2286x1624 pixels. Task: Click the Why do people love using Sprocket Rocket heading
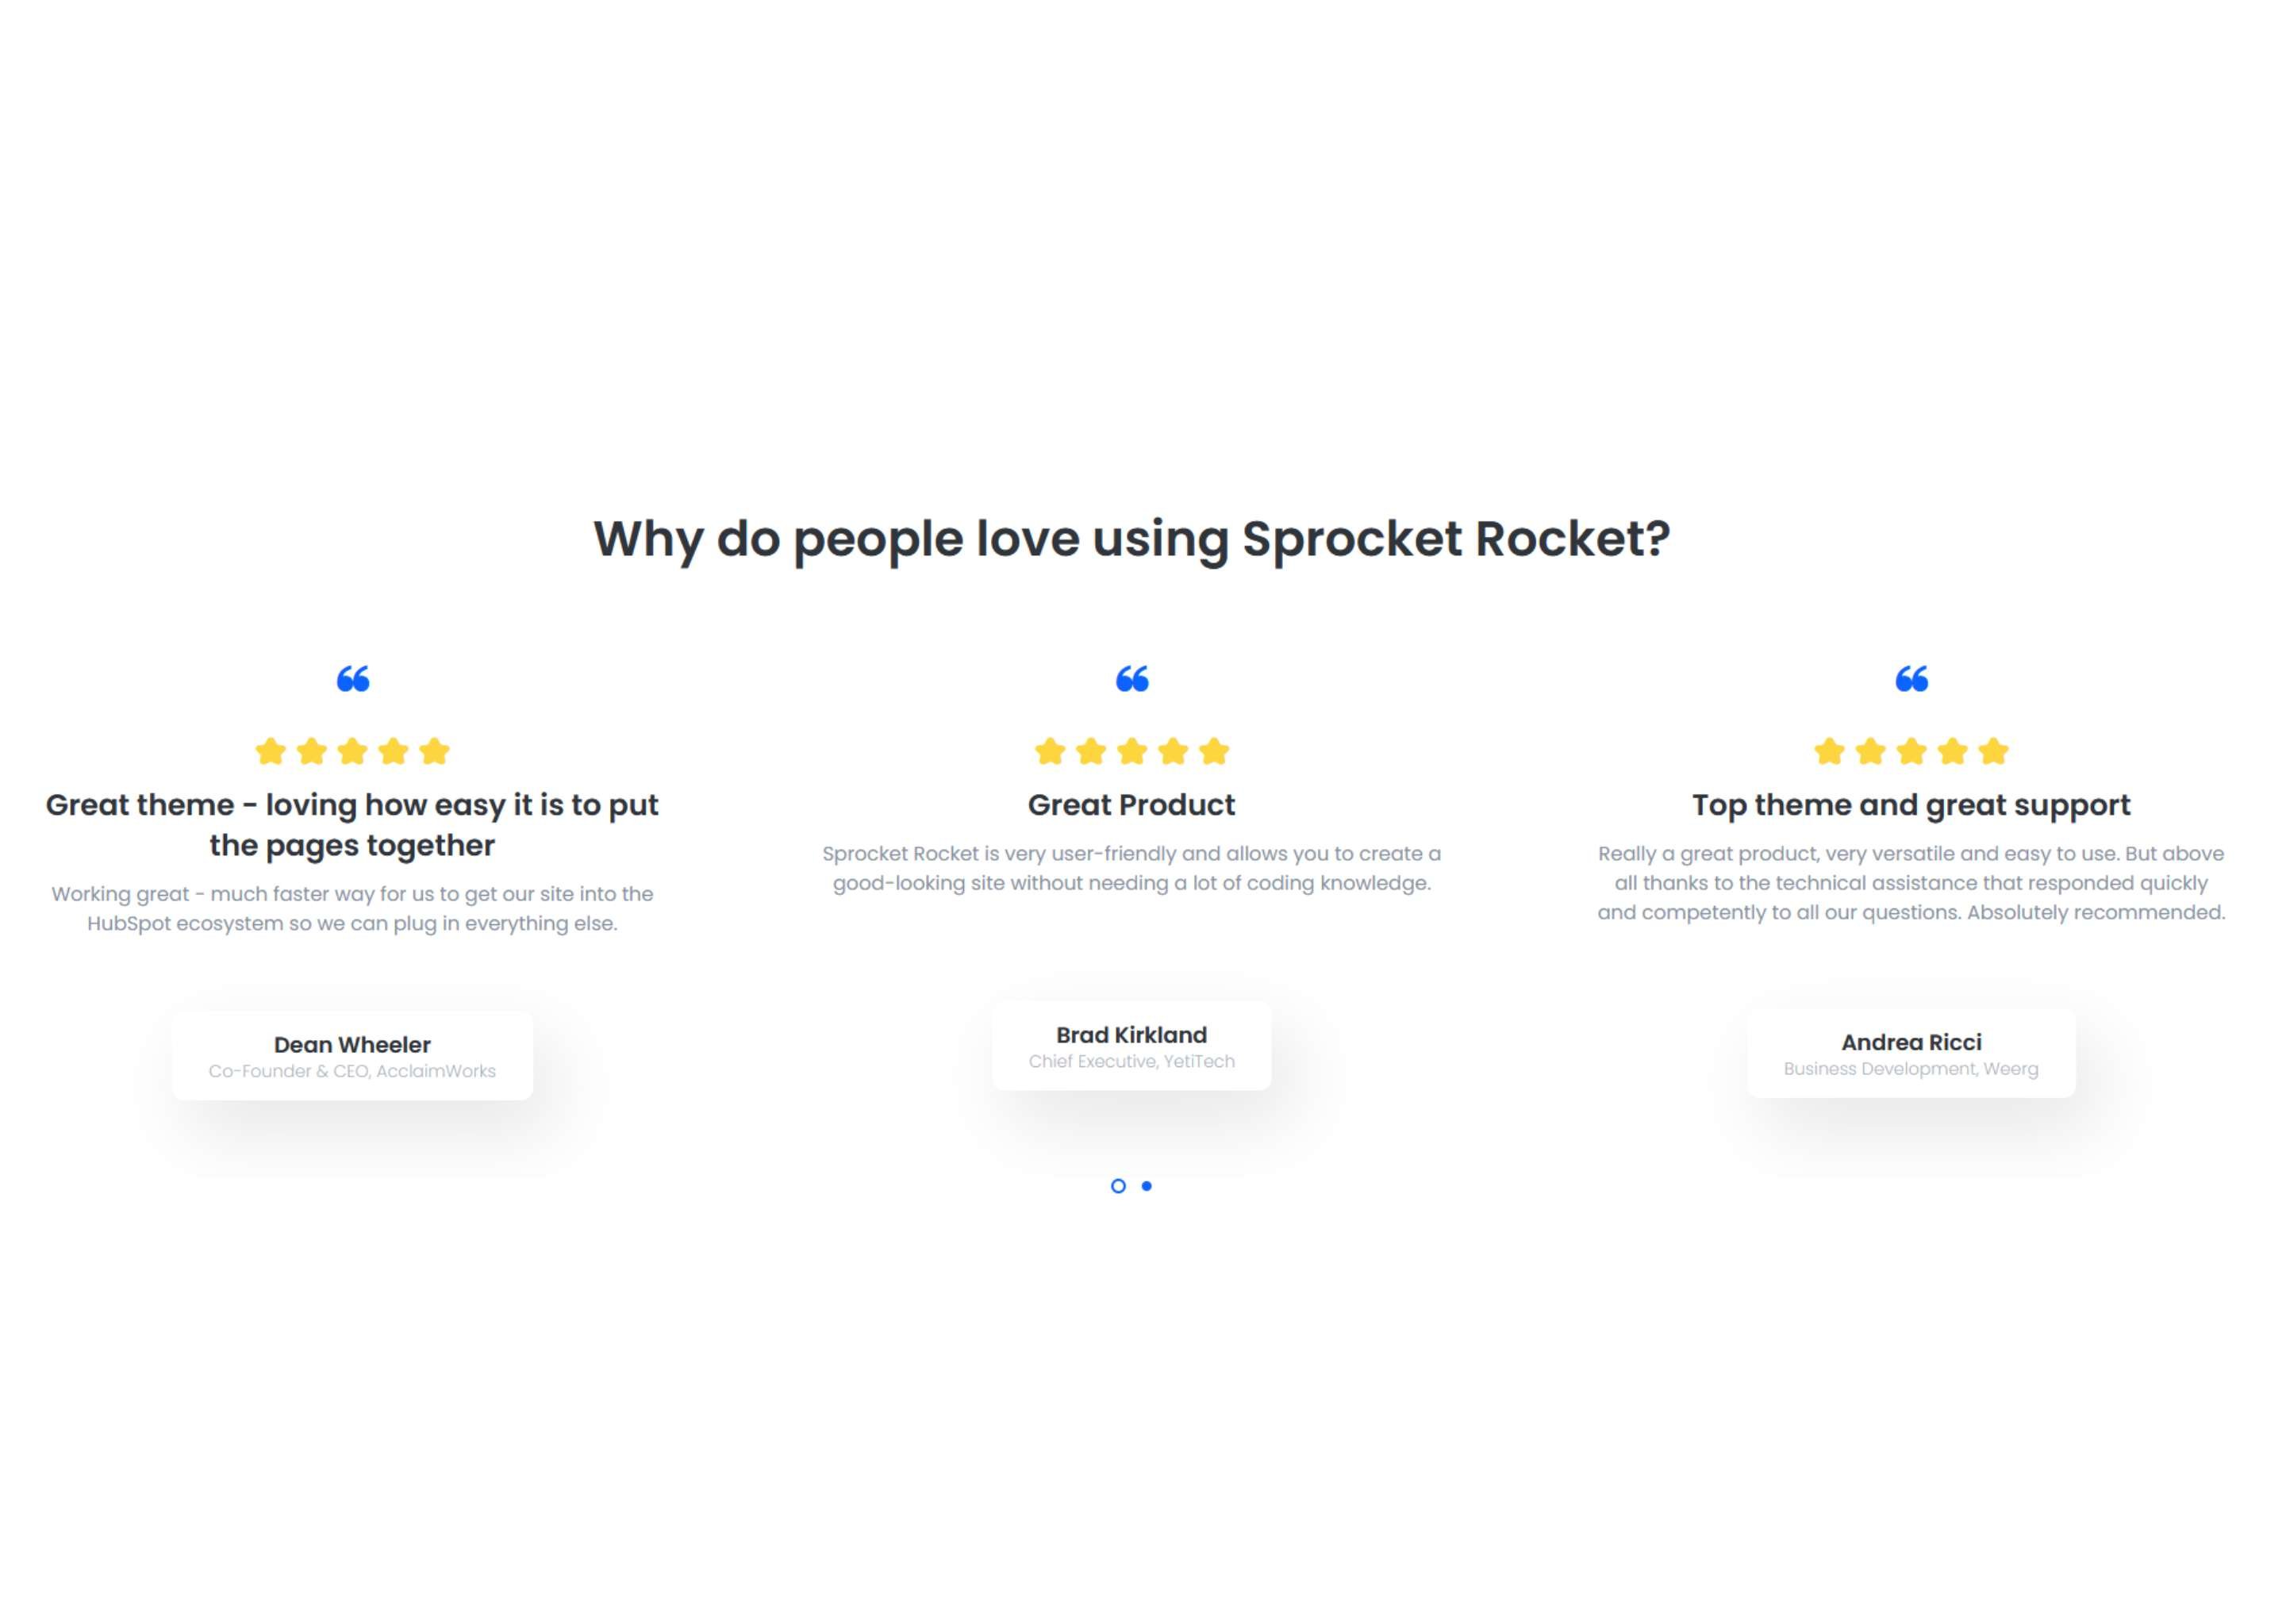pos(1132,540)
